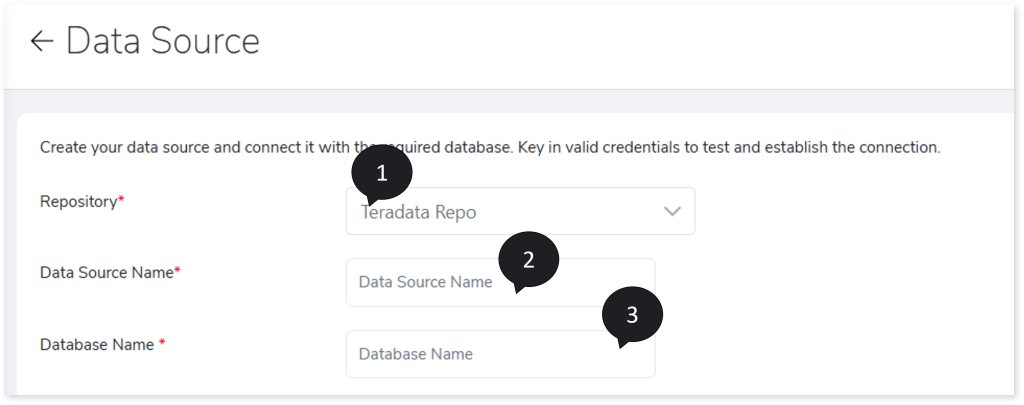The height and width of the screenshot is (405, 1024).
Task: Focus the Data Source Name input field
Action: [x=430, y=283]
